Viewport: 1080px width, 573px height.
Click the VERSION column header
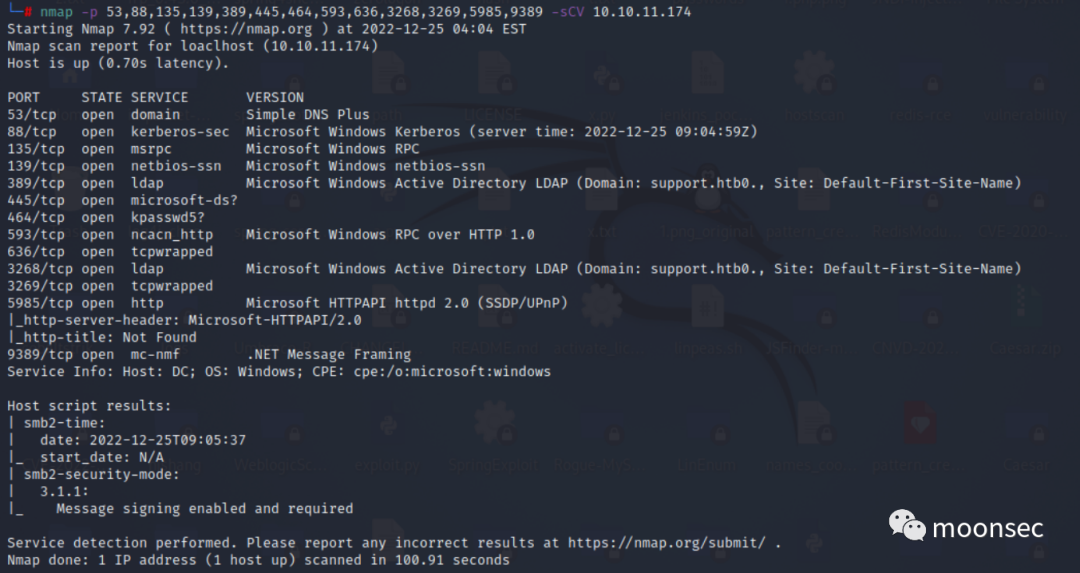[275, 98]
